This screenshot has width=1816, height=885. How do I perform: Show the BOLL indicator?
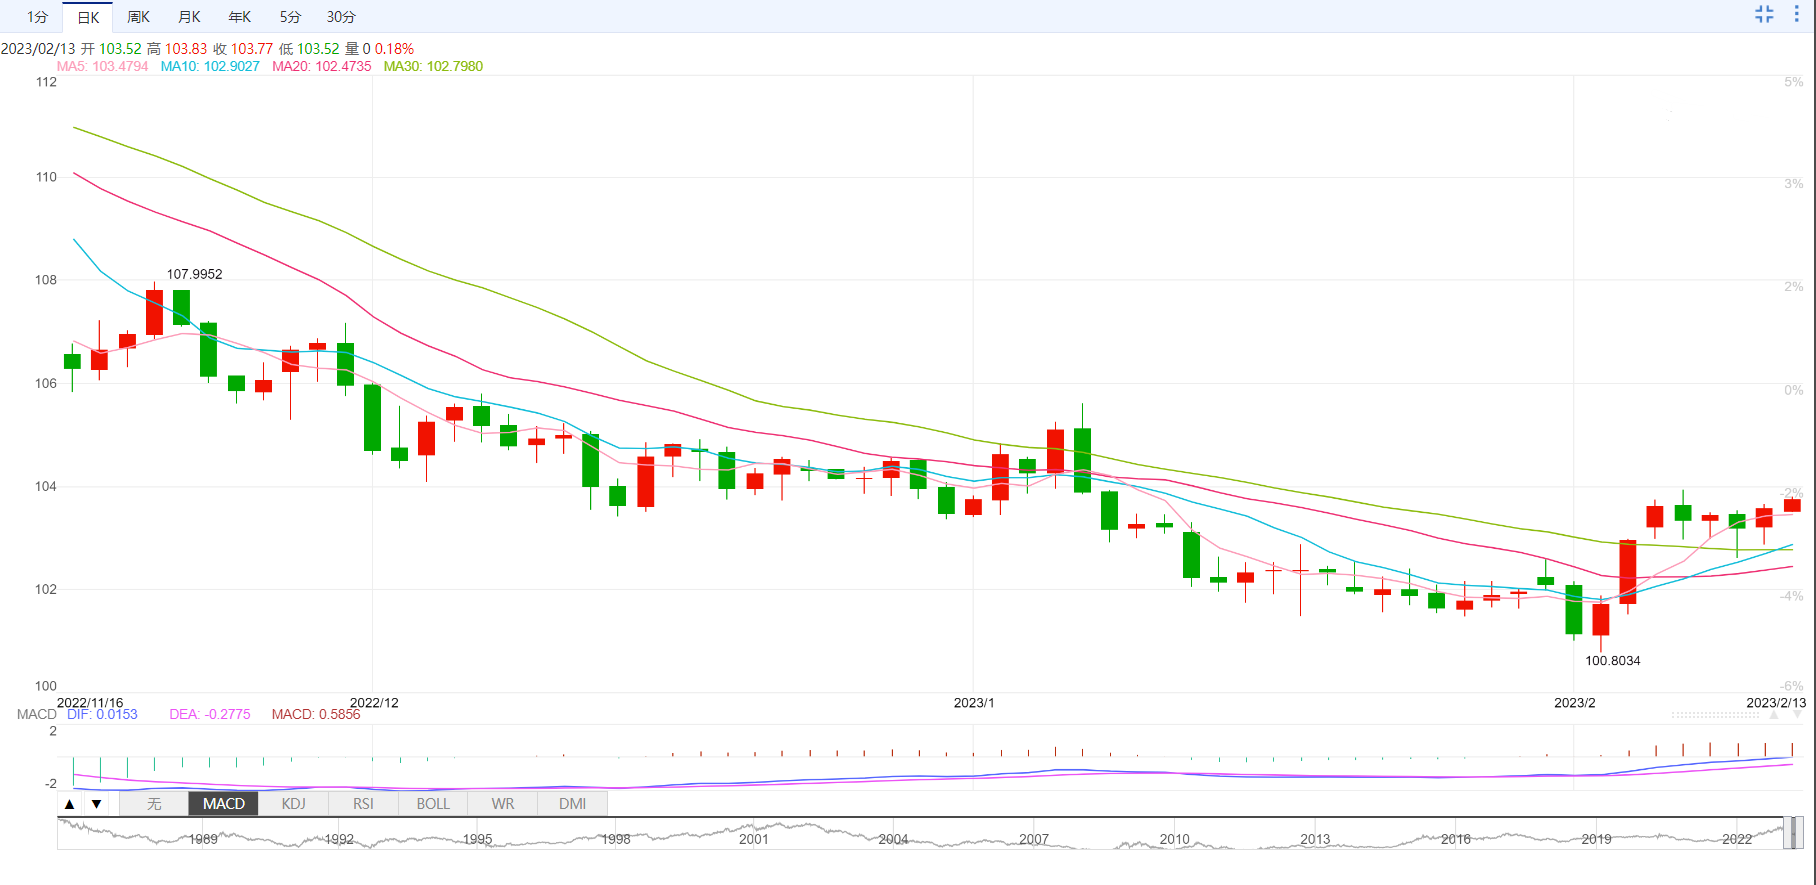coord(433,804)
